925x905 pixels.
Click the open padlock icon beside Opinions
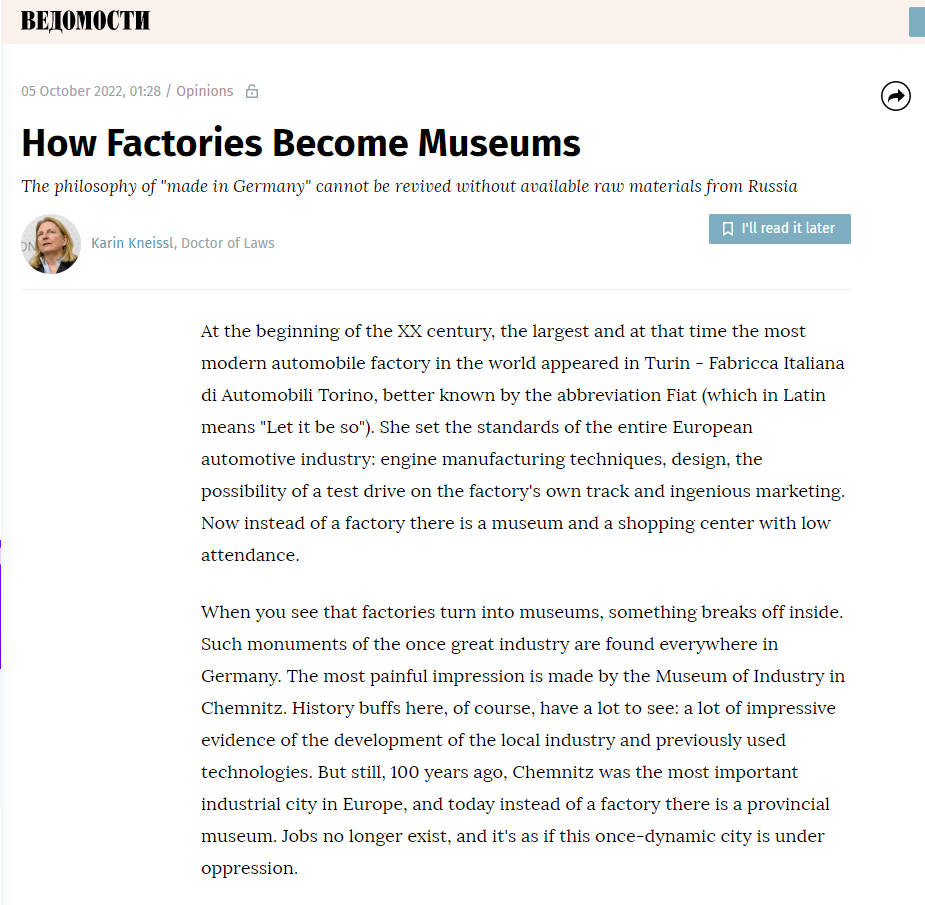click(252, 91)
